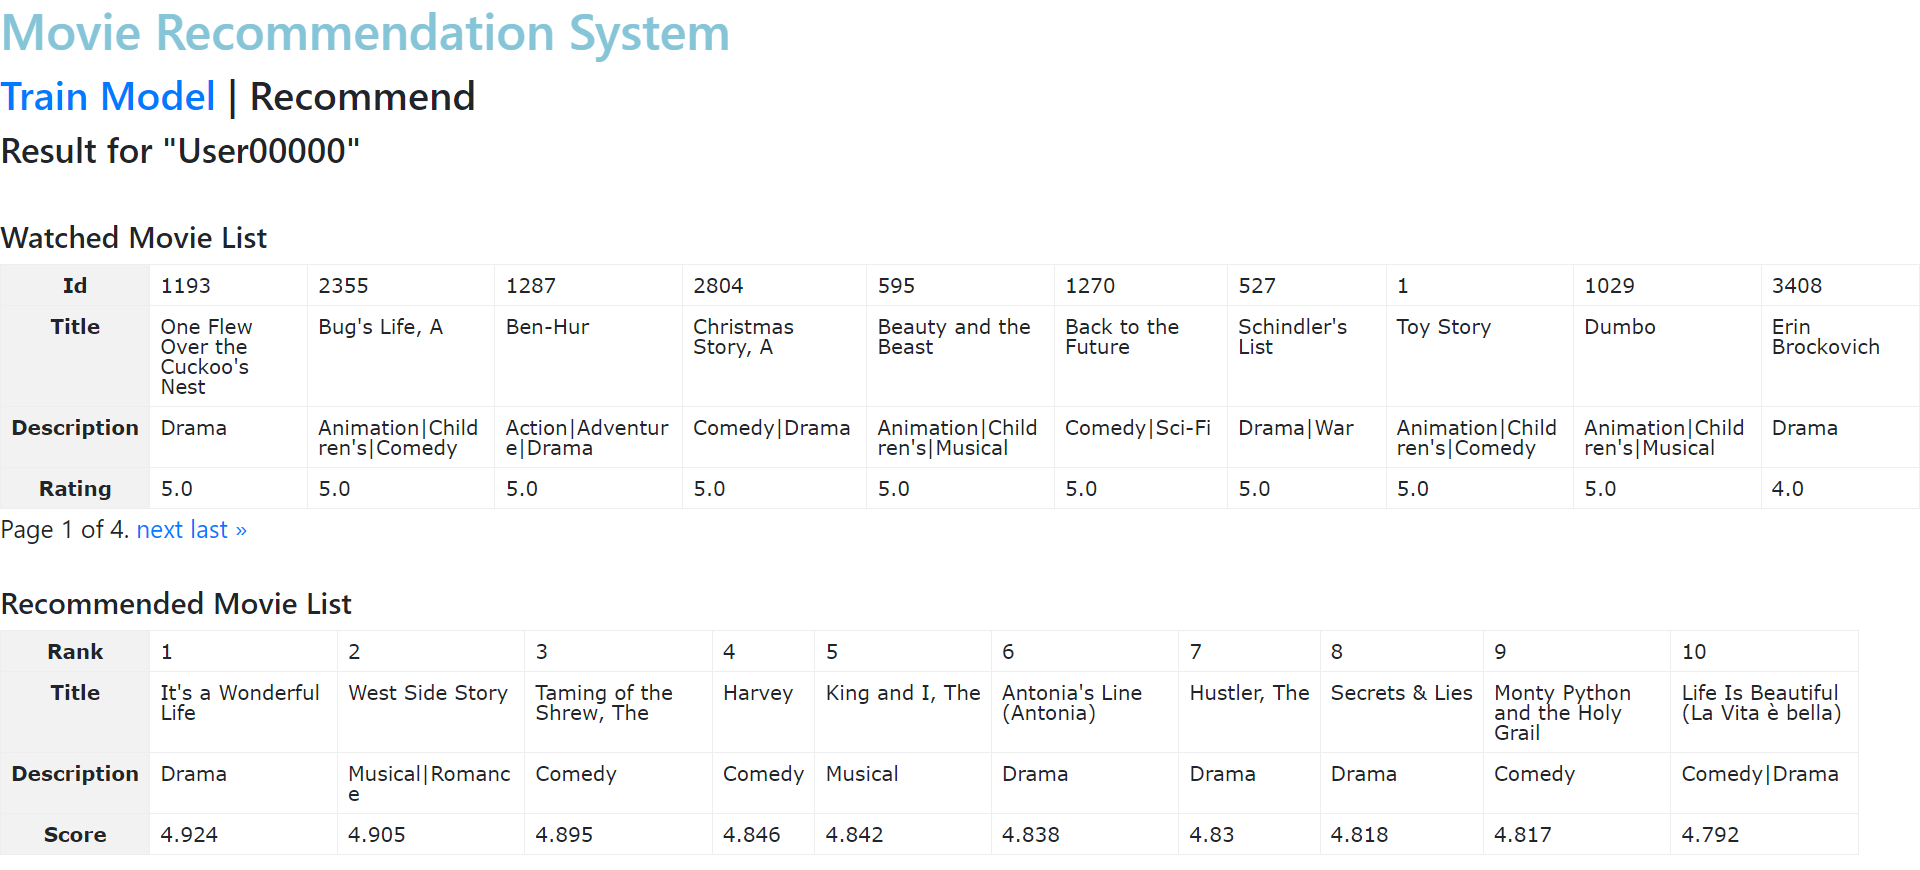Click the Antonia's Line (Antonia) title

tap(1072, 703)
